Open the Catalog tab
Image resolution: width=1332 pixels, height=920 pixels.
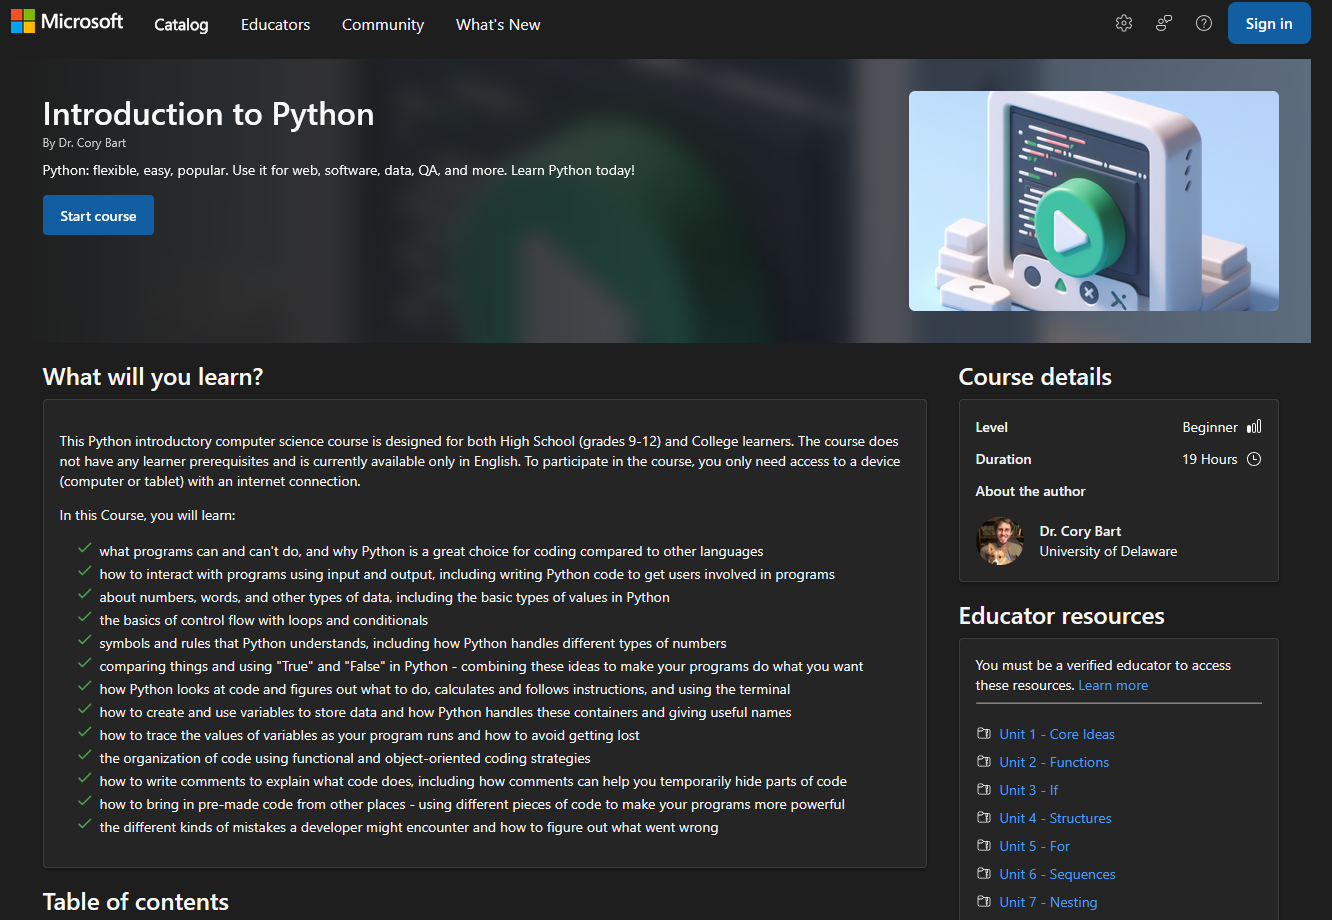click(x=181, y=25)
